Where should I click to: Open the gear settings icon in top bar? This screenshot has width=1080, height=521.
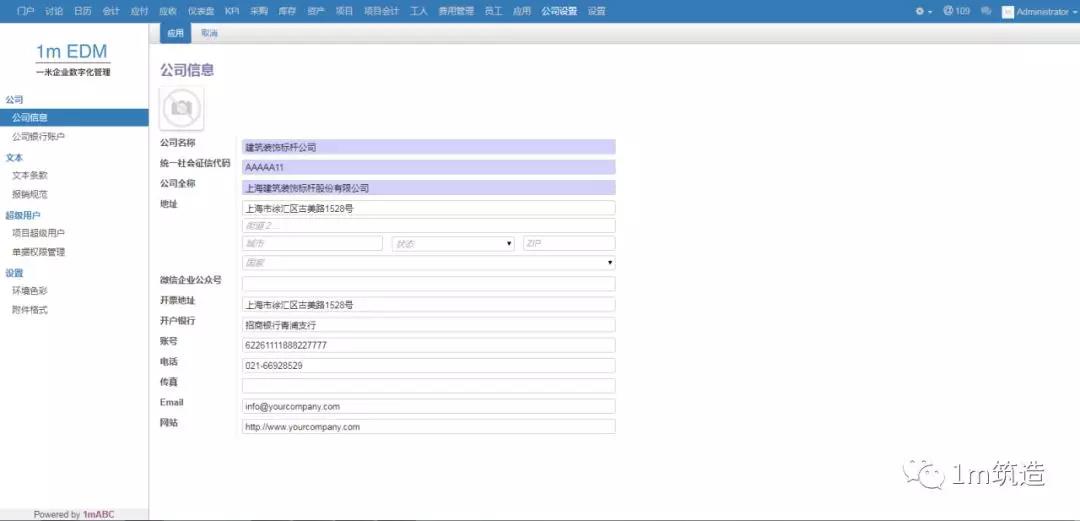coord(923,11)
